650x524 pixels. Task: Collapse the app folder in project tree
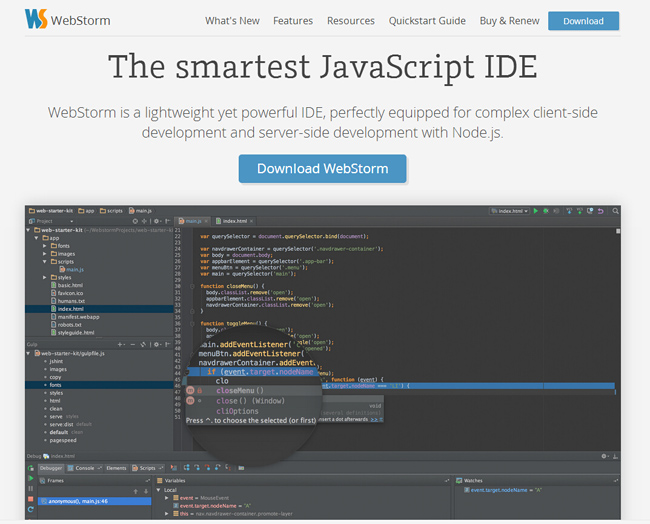36,238
